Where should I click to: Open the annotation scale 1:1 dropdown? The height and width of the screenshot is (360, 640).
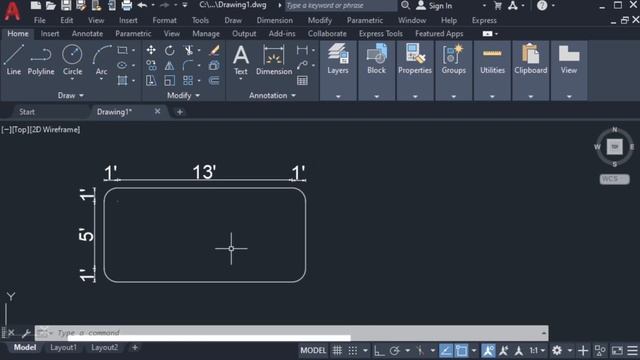537,351
